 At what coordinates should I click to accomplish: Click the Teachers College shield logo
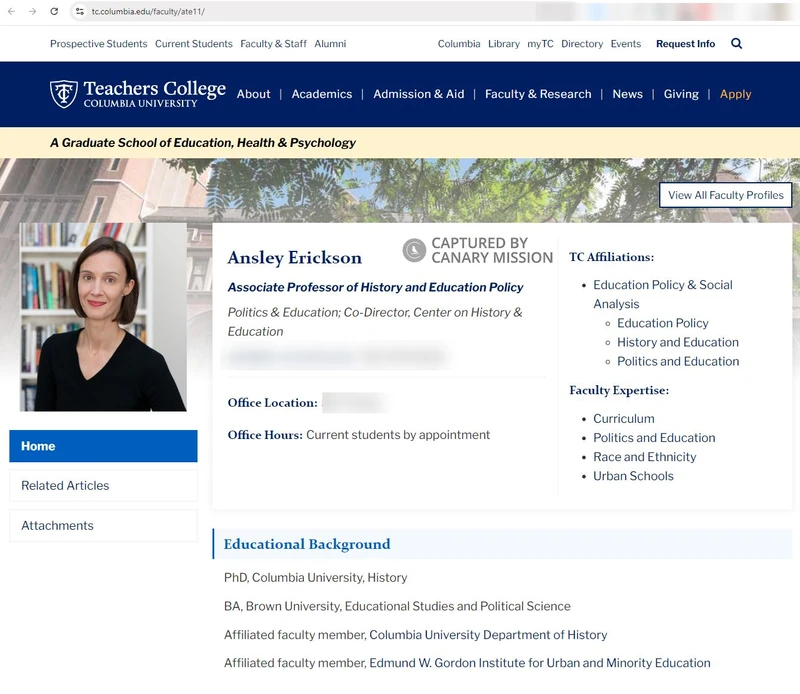click(62, 94)
